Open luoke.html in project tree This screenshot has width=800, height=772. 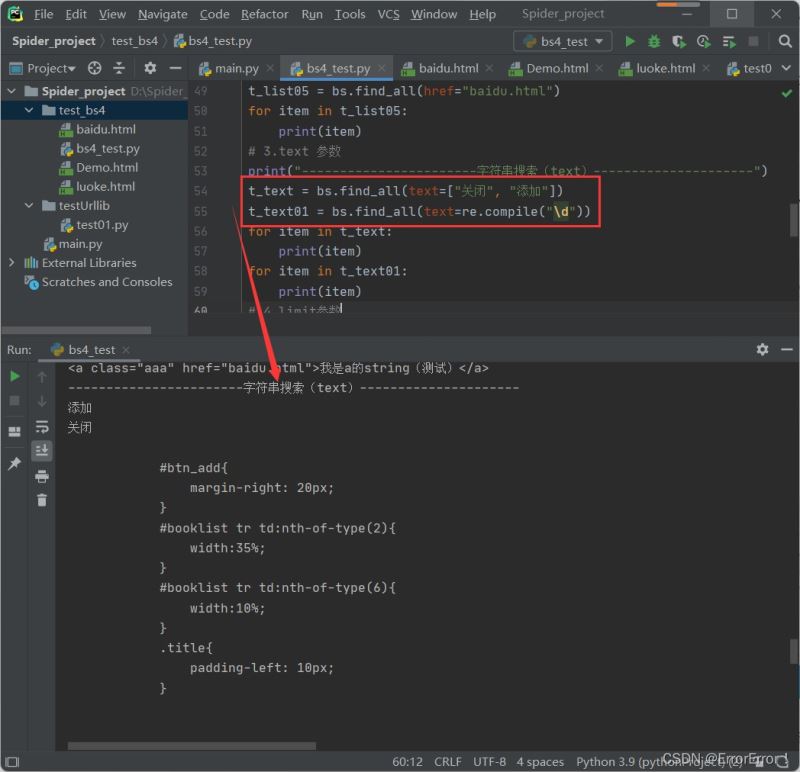[x=105, y=186]
